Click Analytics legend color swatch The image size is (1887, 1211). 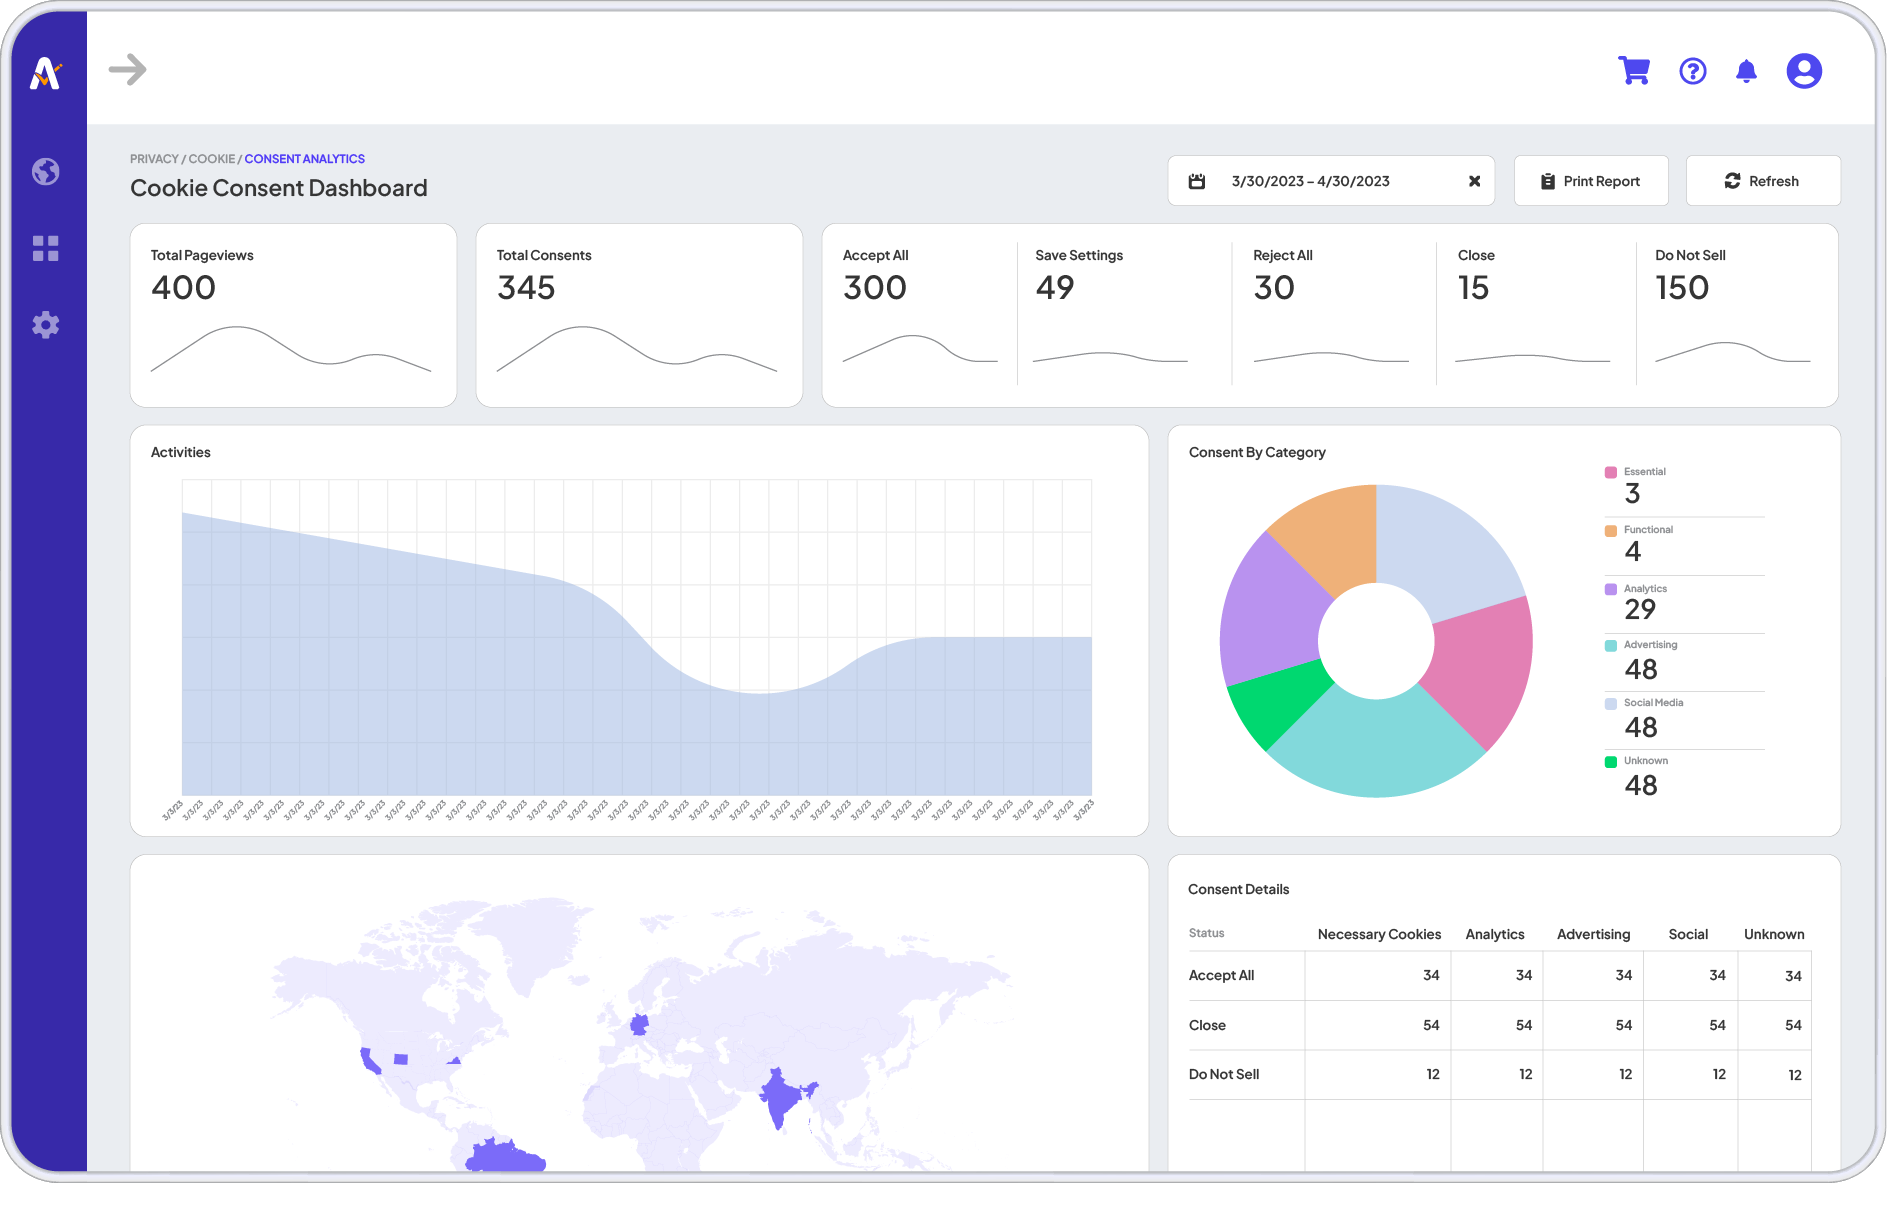(1611, 589)
